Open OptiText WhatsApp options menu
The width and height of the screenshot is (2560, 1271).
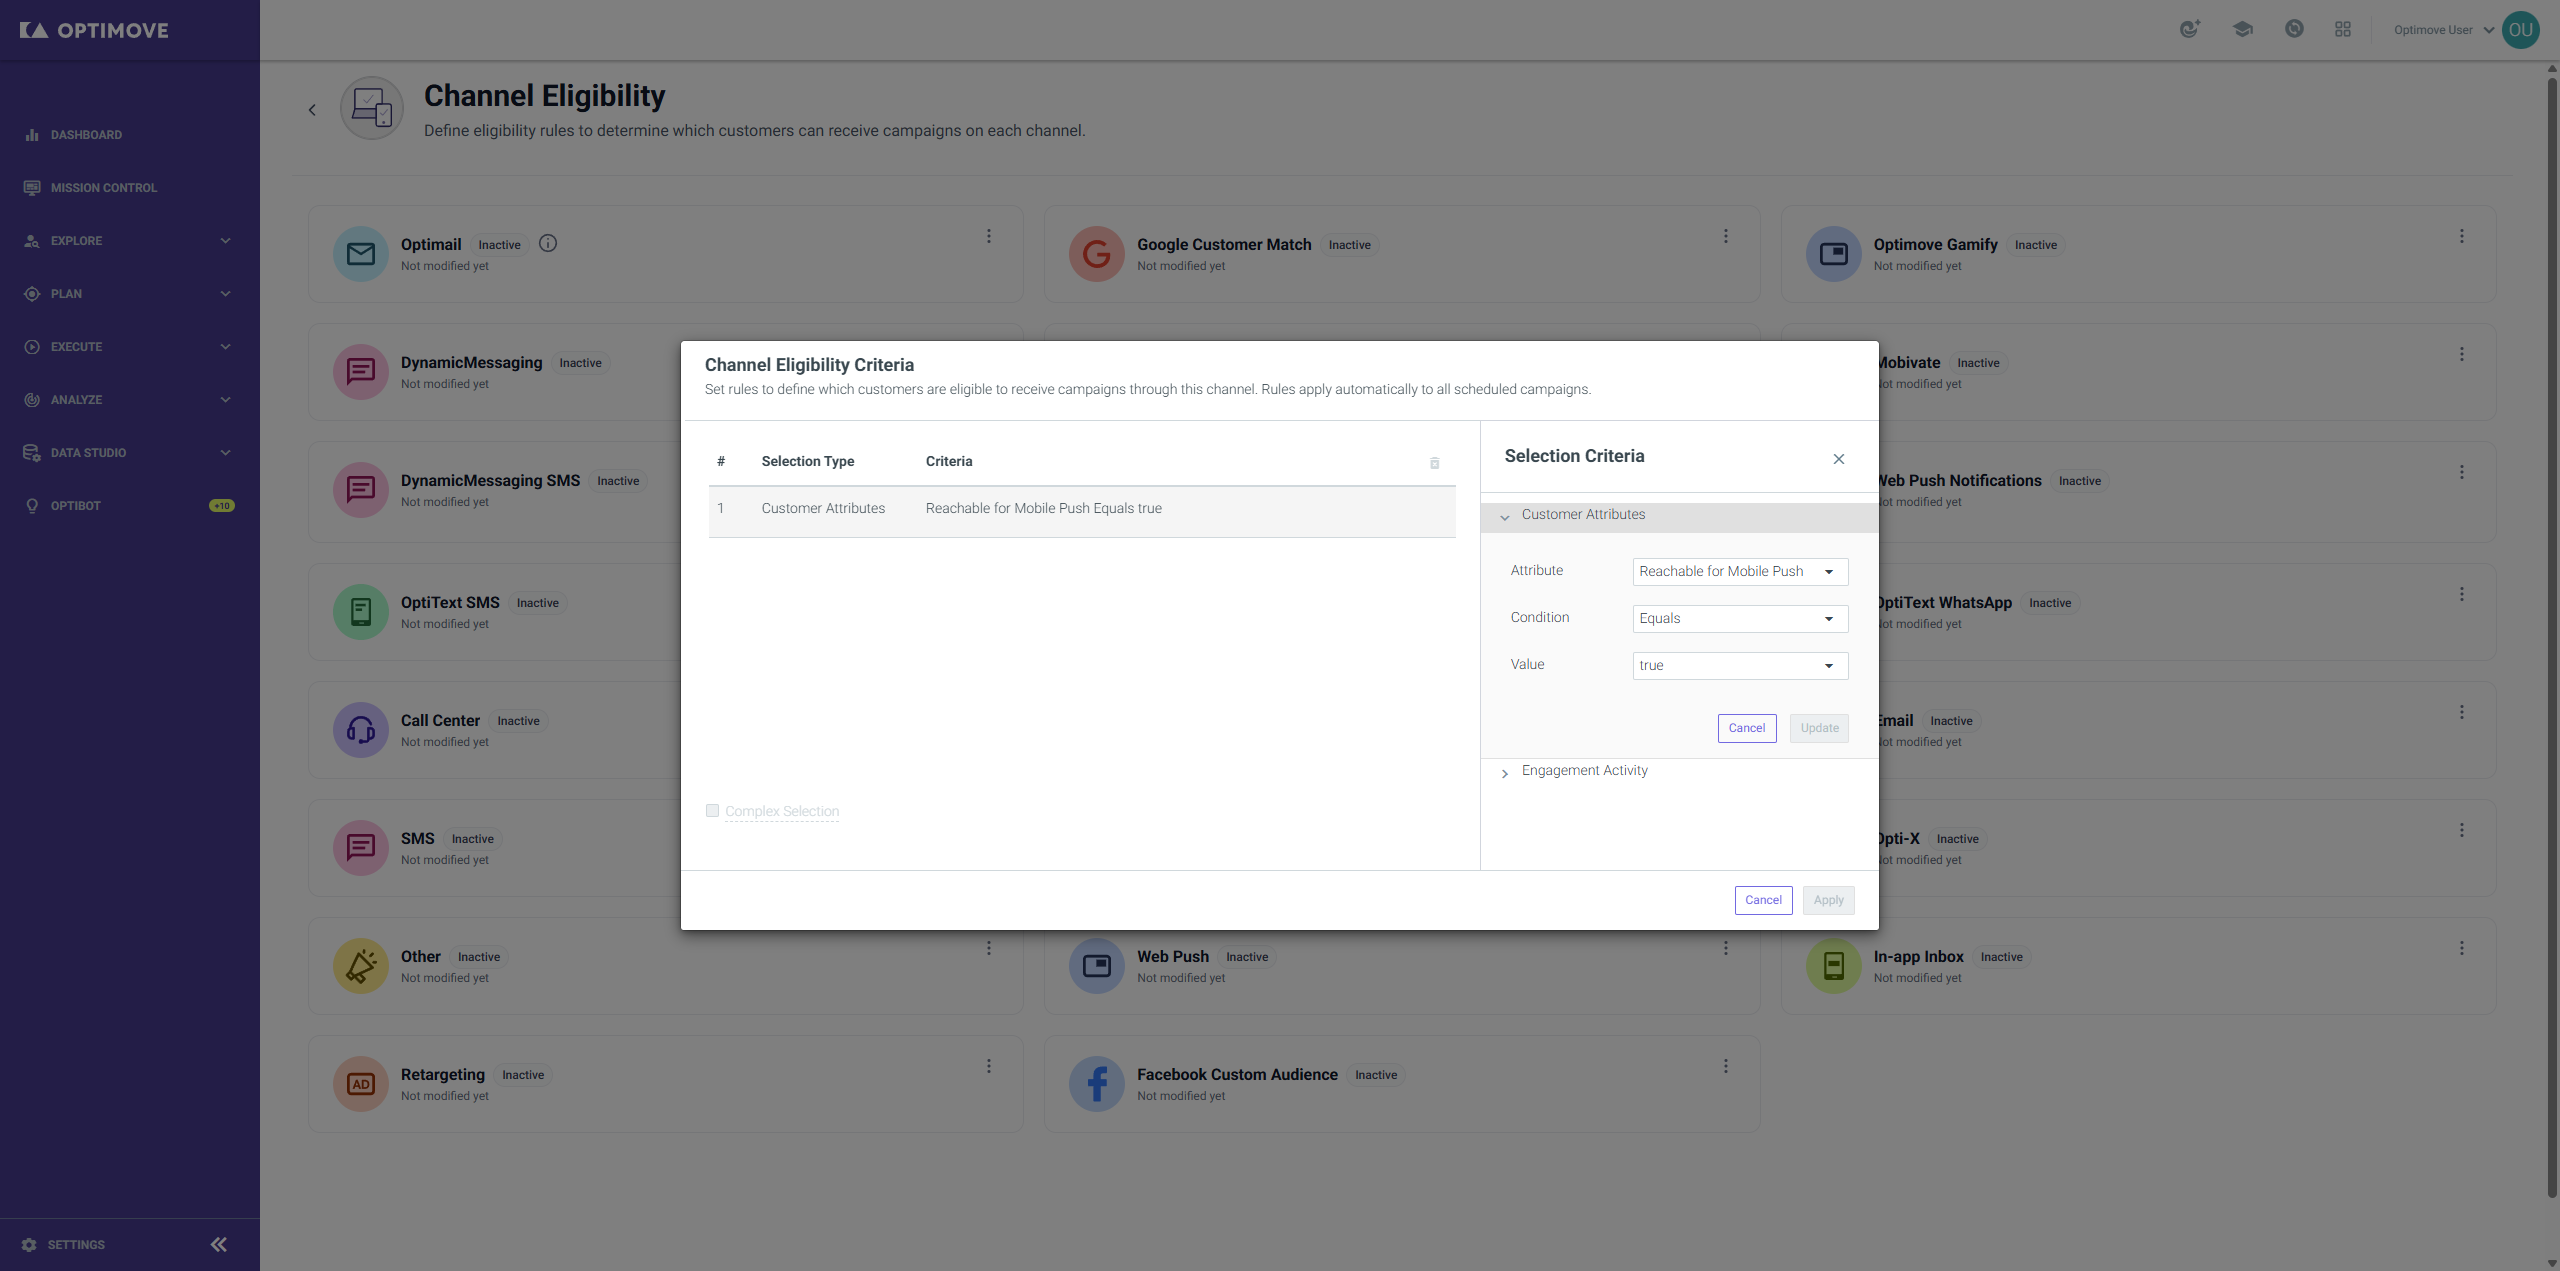[2462, 594]
